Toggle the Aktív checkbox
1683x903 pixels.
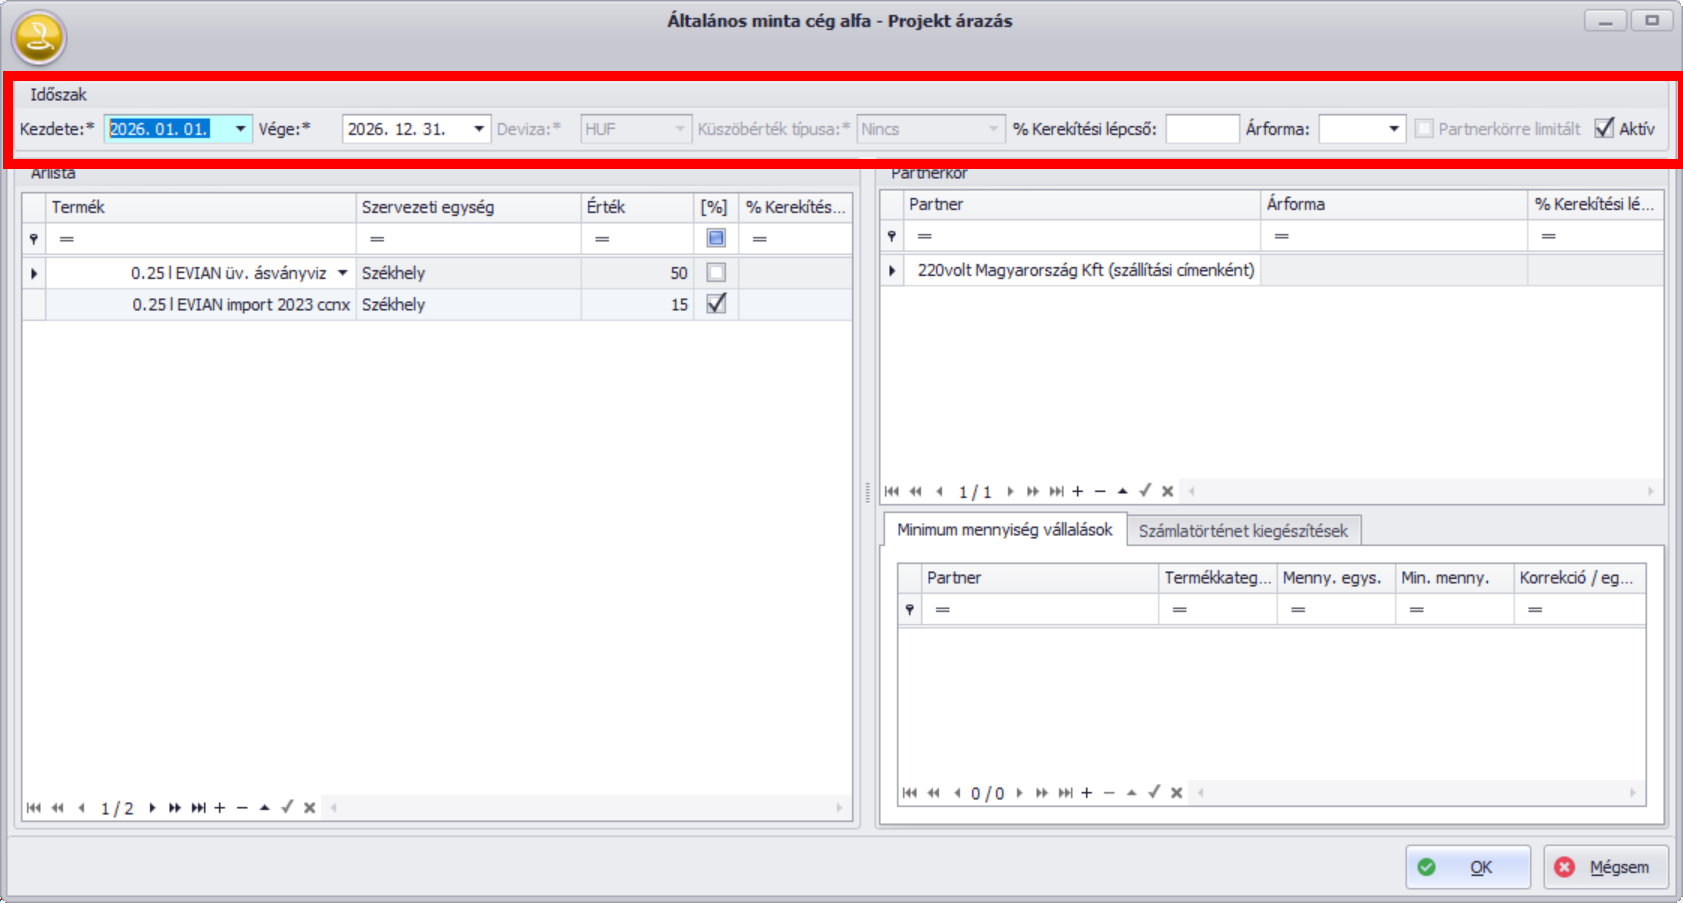pos(1604,128)
